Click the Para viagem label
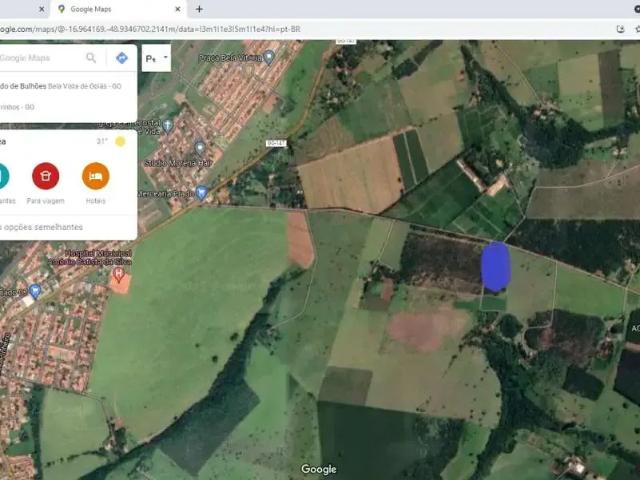 click(x=45, y=201)
